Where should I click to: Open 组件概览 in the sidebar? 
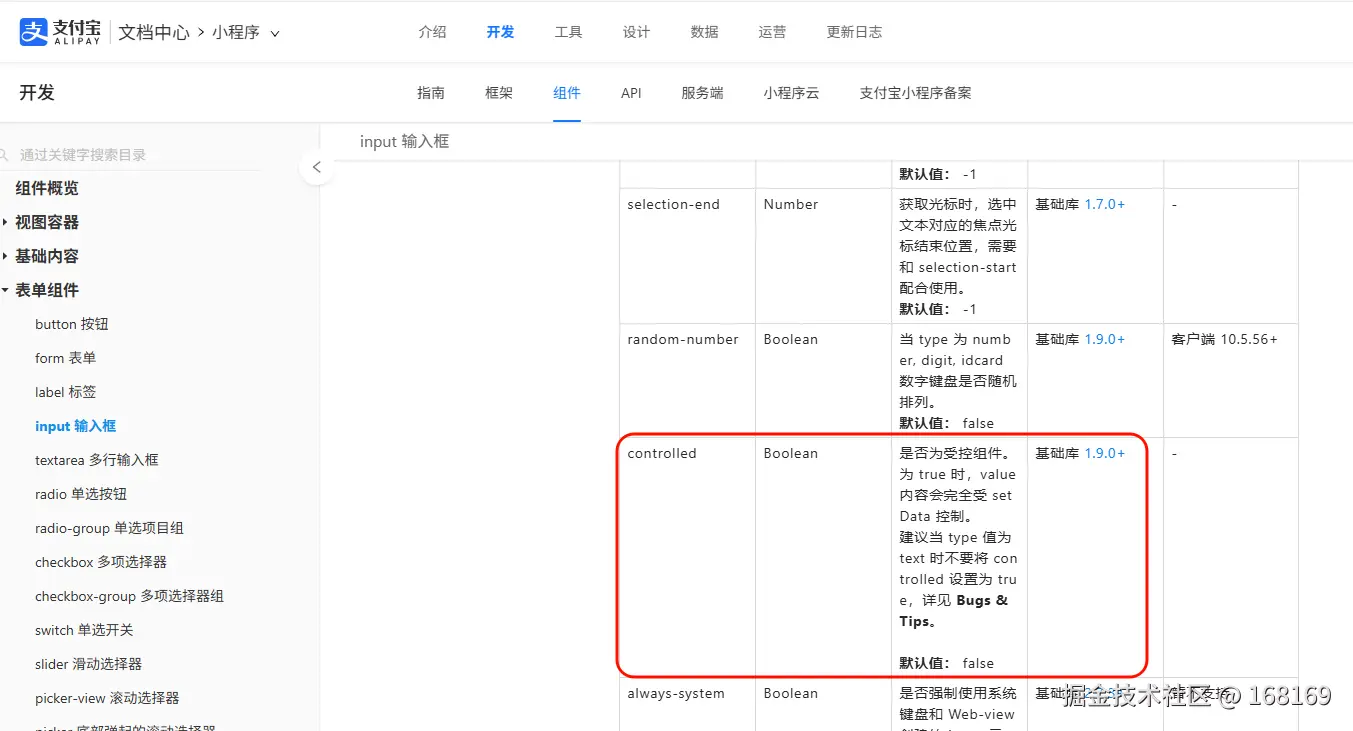(47, 188)
